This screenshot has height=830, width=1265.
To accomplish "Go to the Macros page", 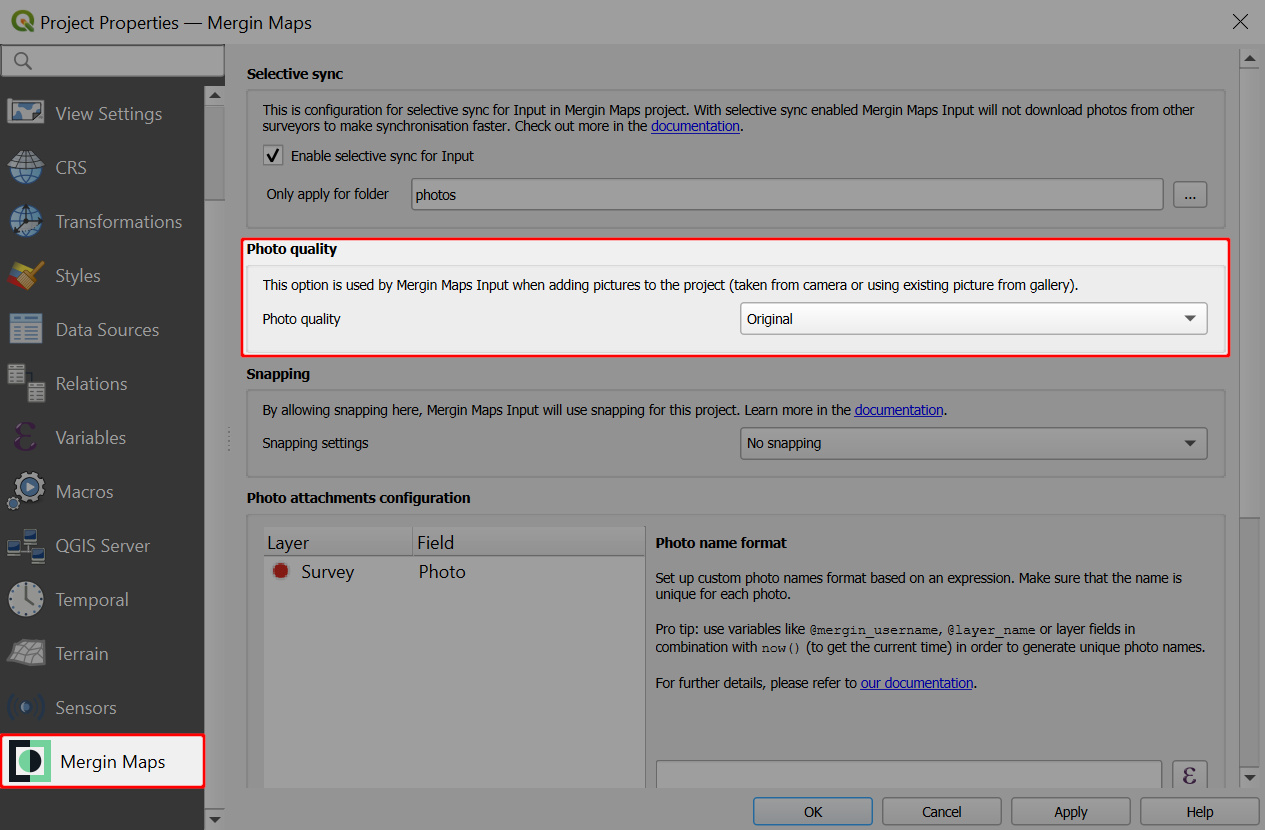I will [x=102, y=491].
